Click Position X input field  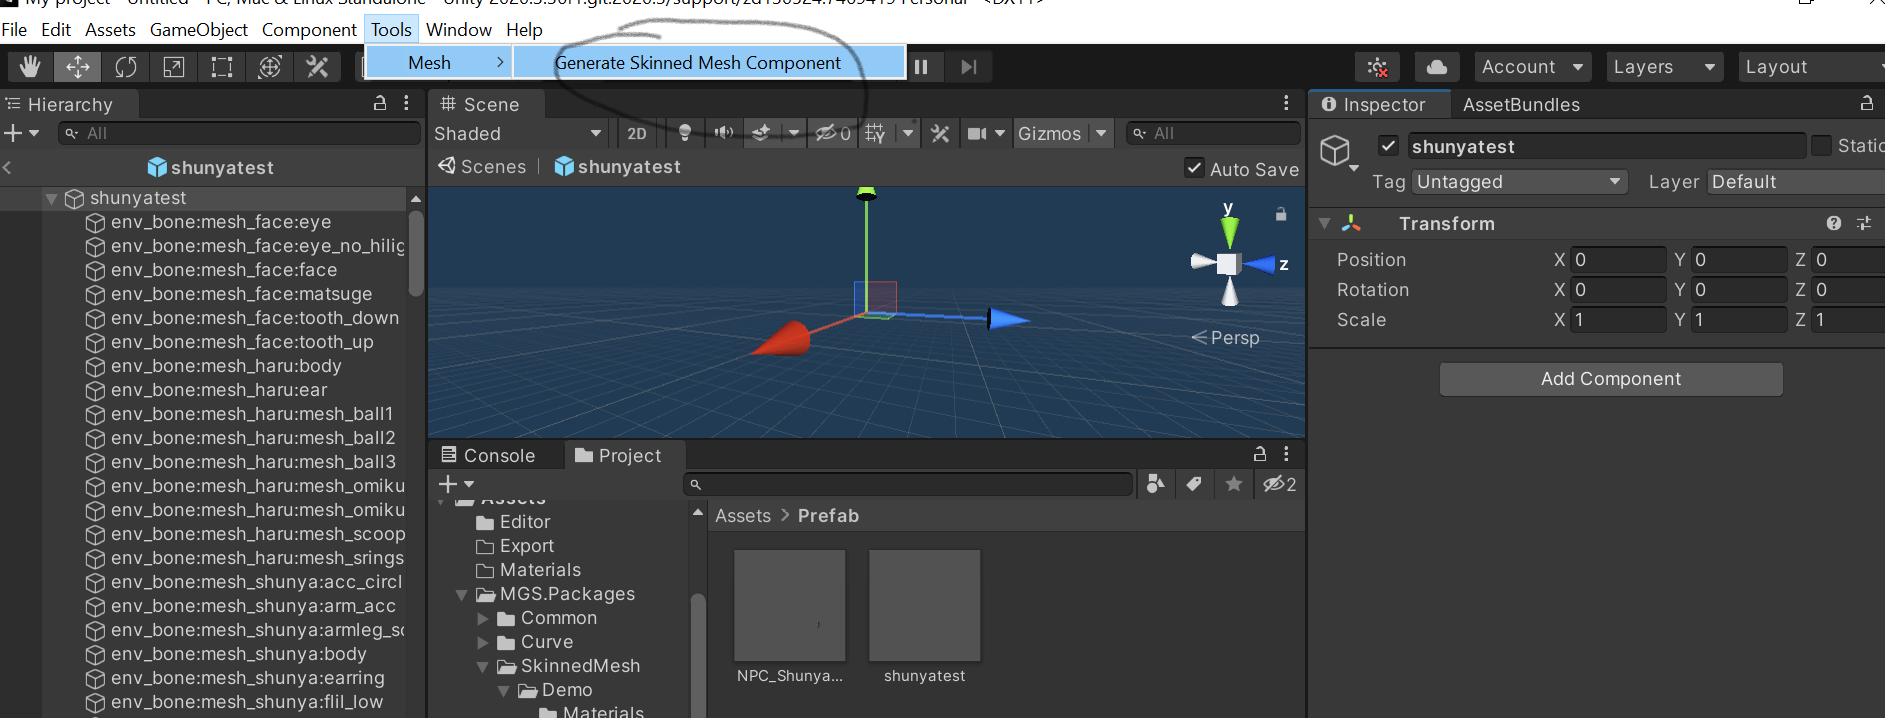pos(1618,260)
